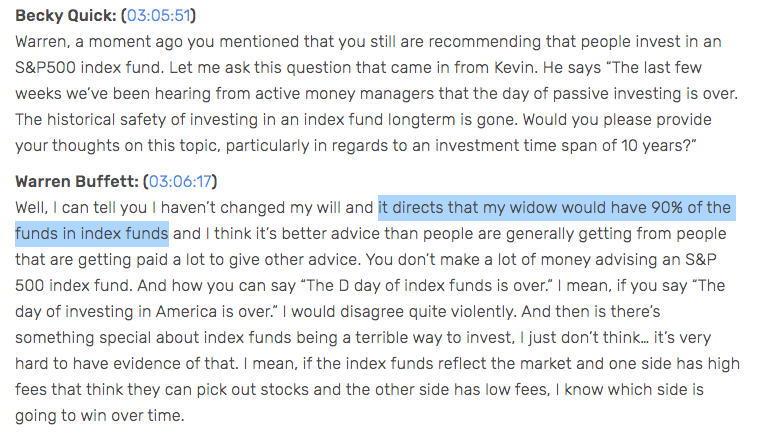Open the 03:06:17 timestamp link

click(x=180, y=182)
